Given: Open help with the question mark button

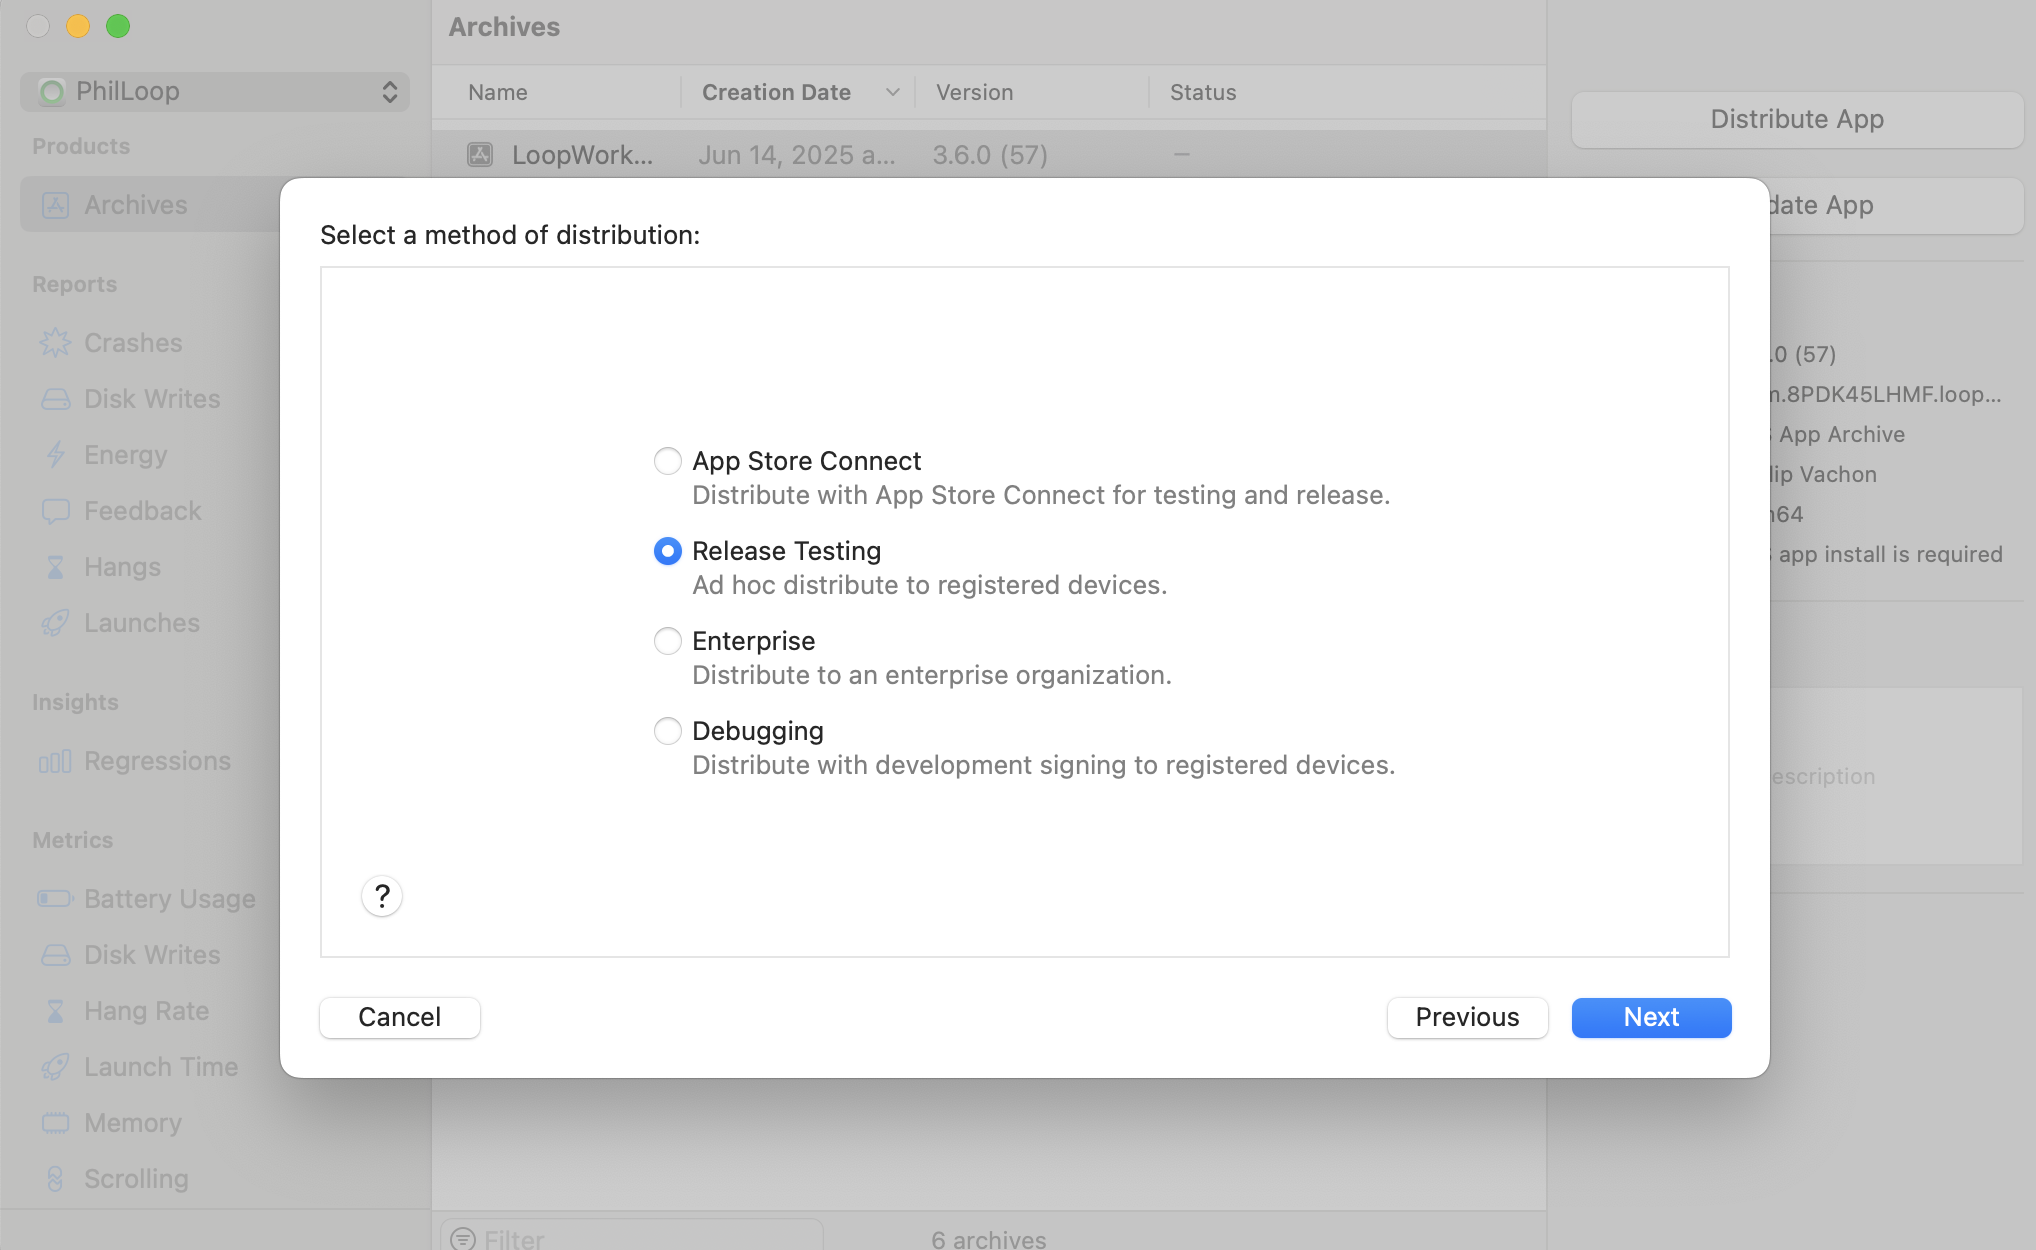Looking at the screenshot, I should [x=382, y=896].
